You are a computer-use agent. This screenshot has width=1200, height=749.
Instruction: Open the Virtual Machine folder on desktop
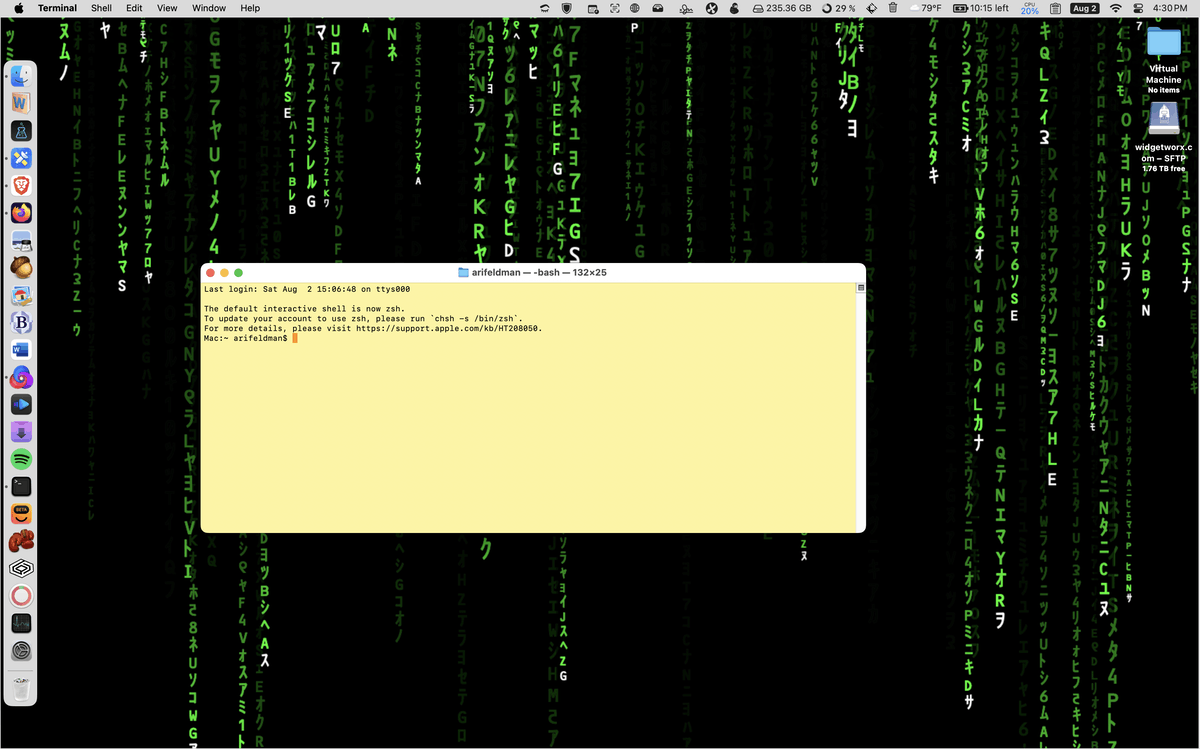pos(1163,43)
